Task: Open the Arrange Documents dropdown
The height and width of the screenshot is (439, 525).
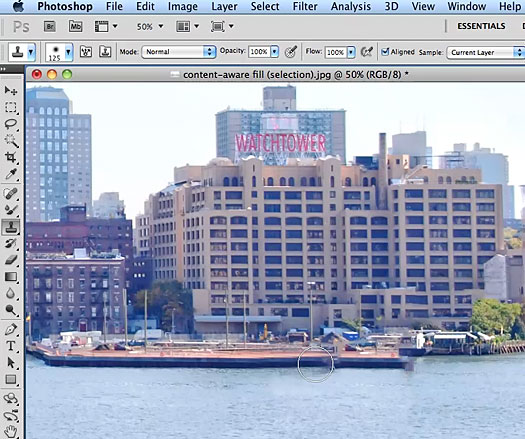Action: click(188, 26)
